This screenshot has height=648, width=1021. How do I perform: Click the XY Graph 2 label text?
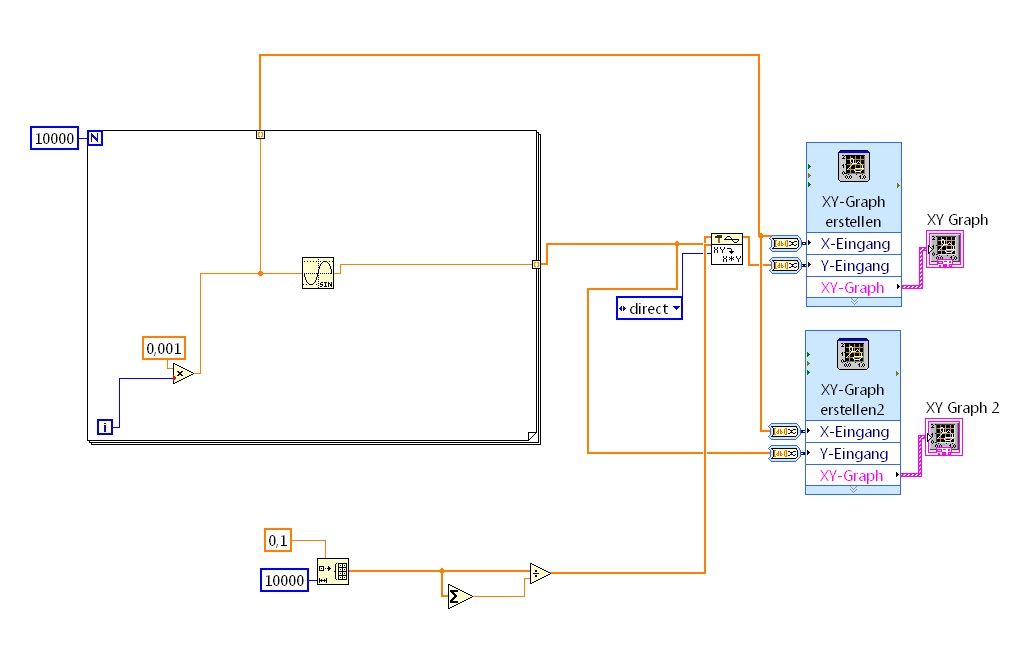(962, 408)
